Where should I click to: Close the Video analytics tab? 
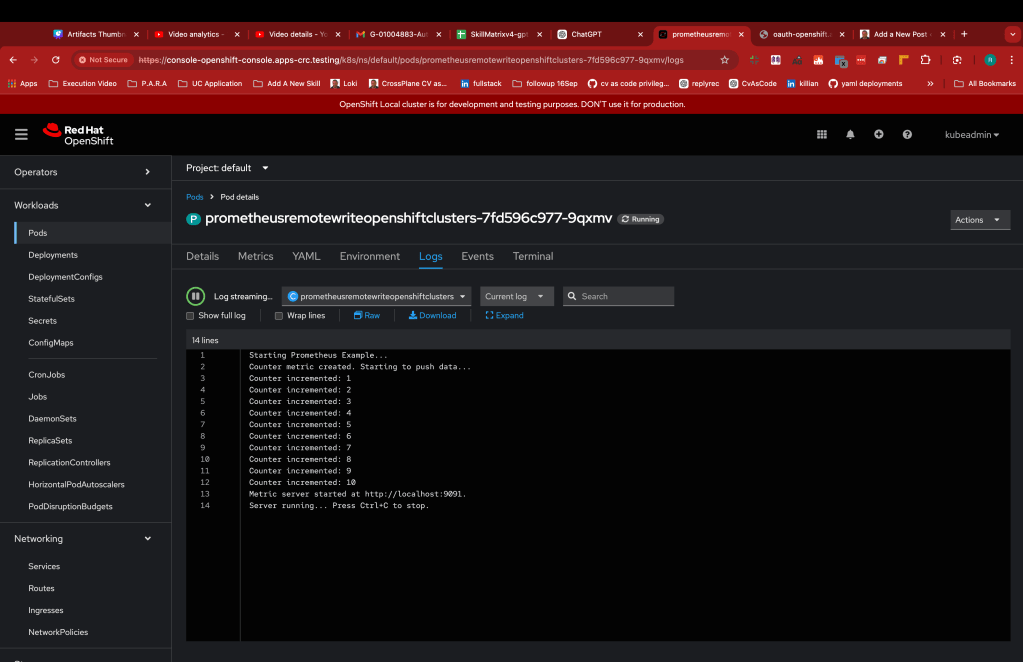(x=237, y=35)
